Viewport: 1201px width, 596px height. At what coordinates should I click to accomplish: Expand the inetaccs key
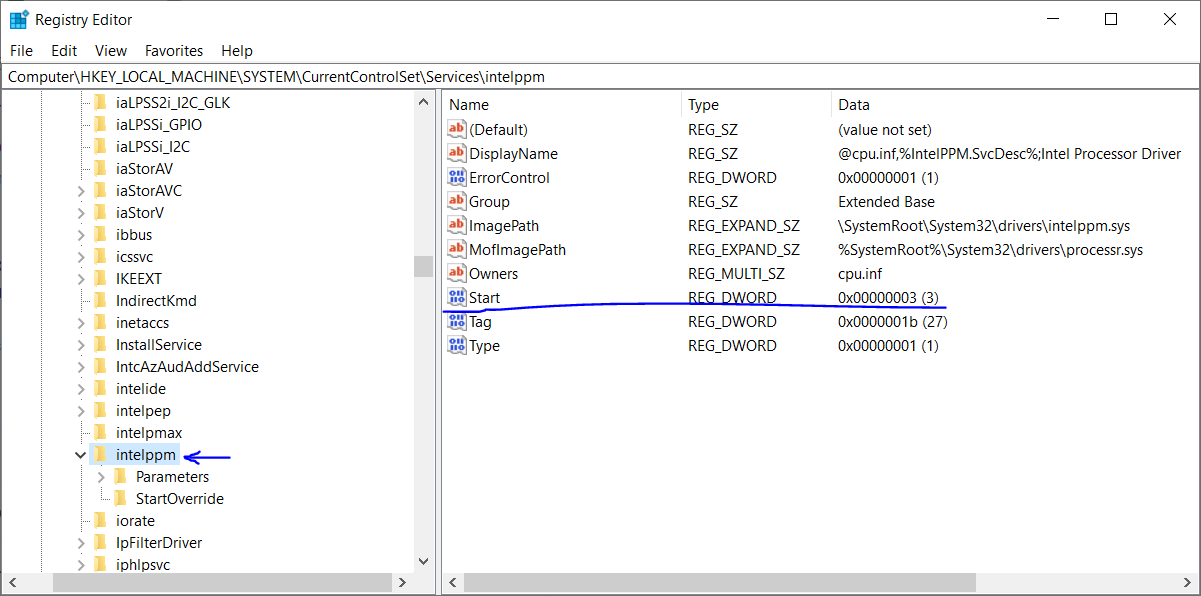click(x=81, y=322)
